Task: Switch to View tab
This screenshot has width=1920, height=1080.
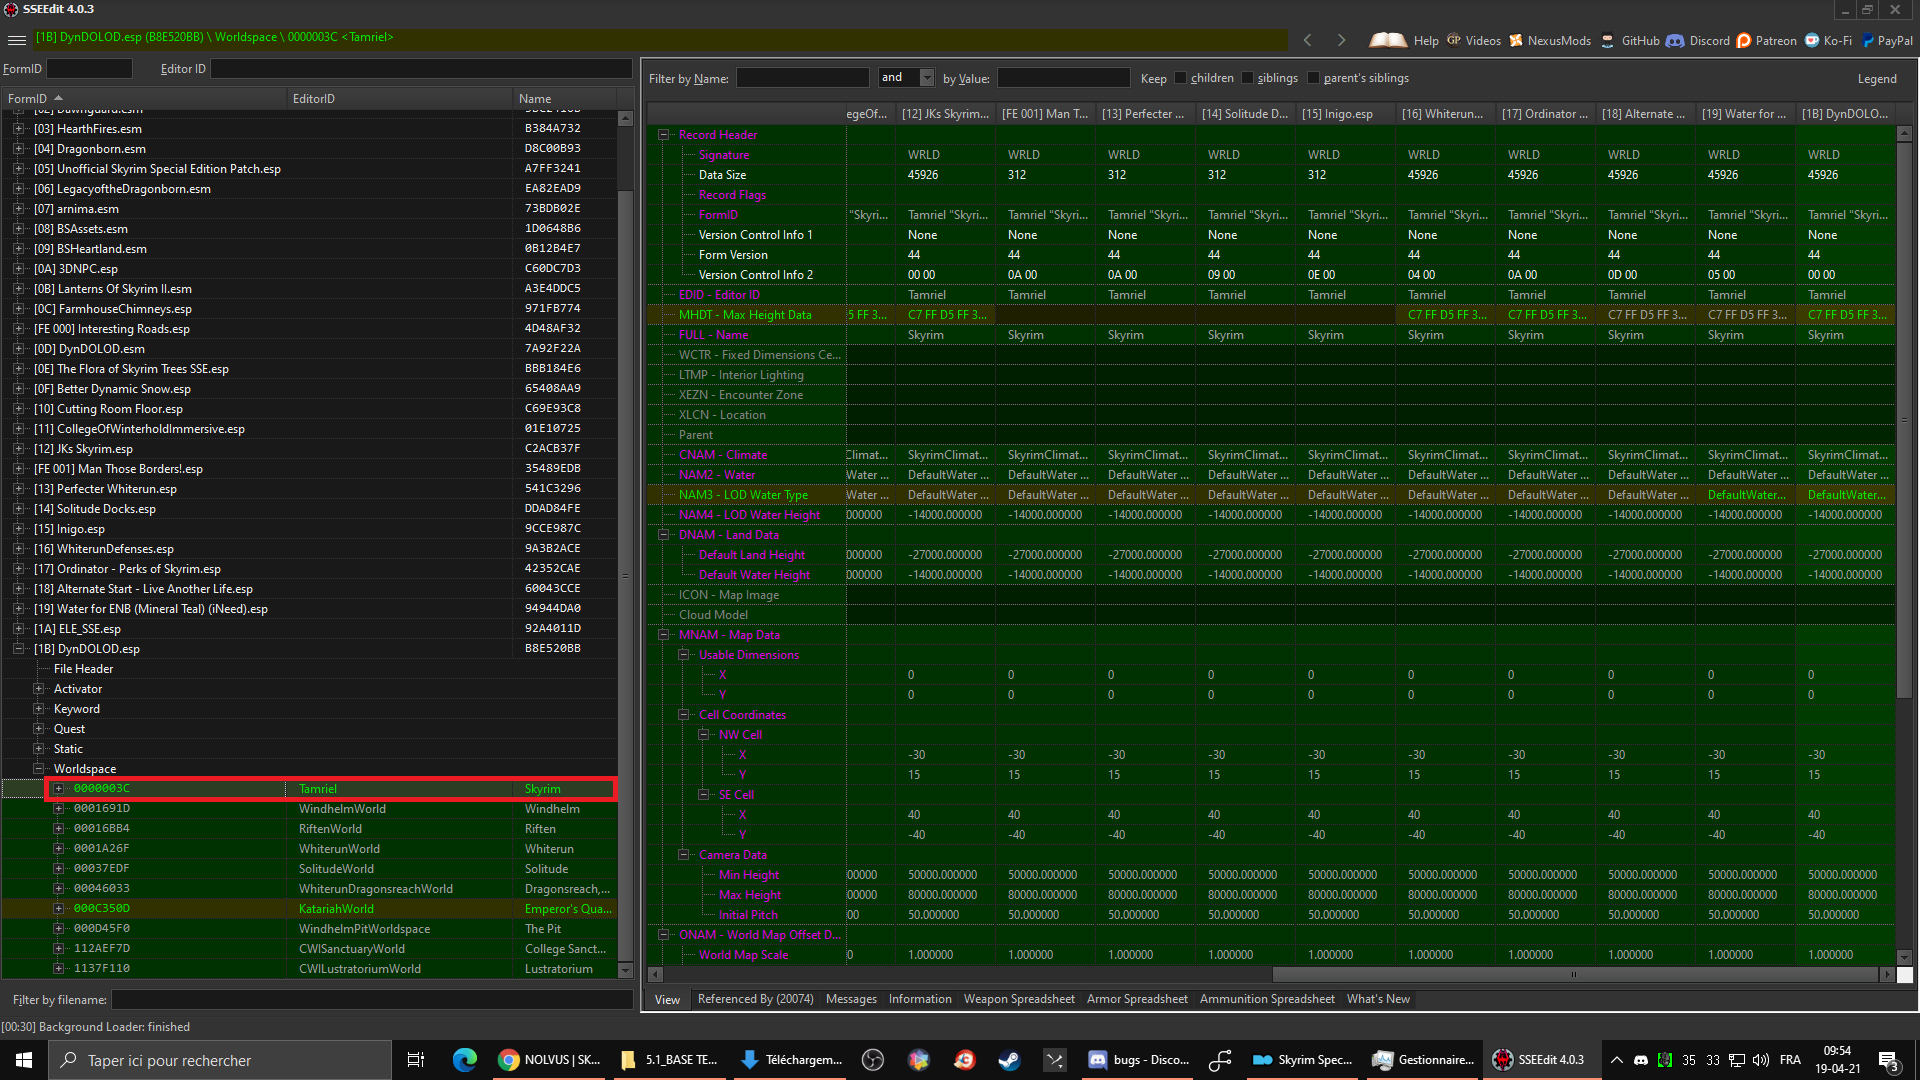Action: click(x=667, y=999)
